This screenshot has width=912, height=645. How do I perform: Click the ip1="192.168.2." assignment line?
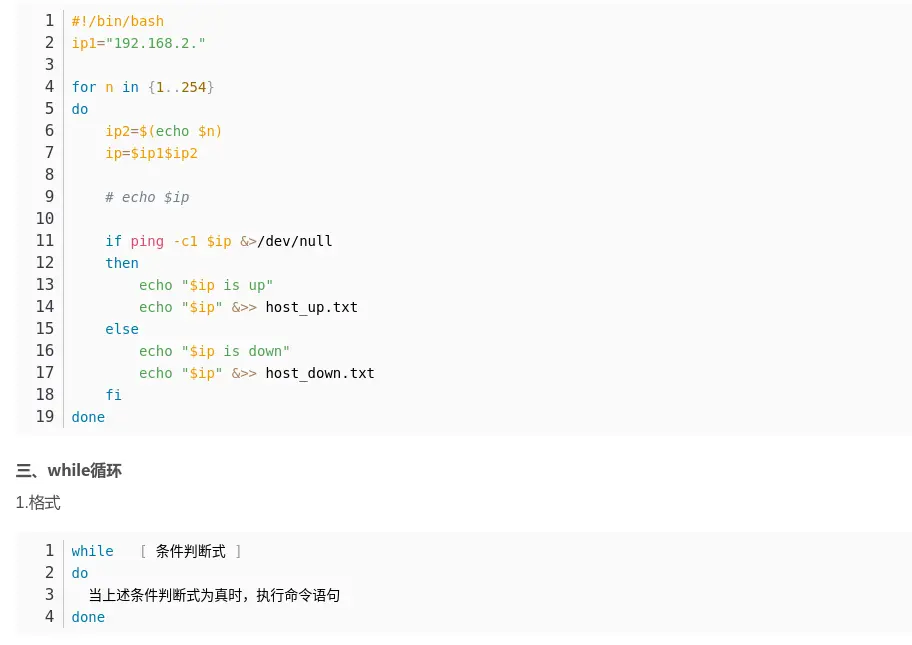pyautogui.click(x=138, y=43)
